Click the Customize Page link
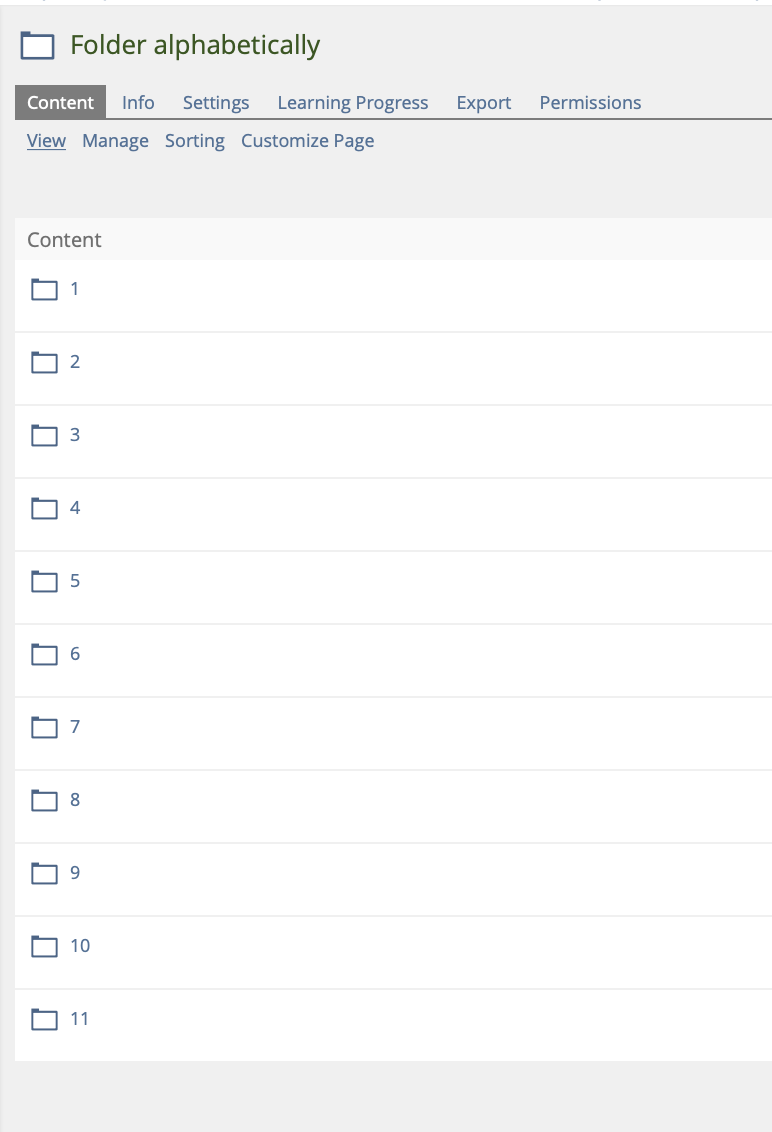This screenshot has height=1132, width=772. [307, 141]
